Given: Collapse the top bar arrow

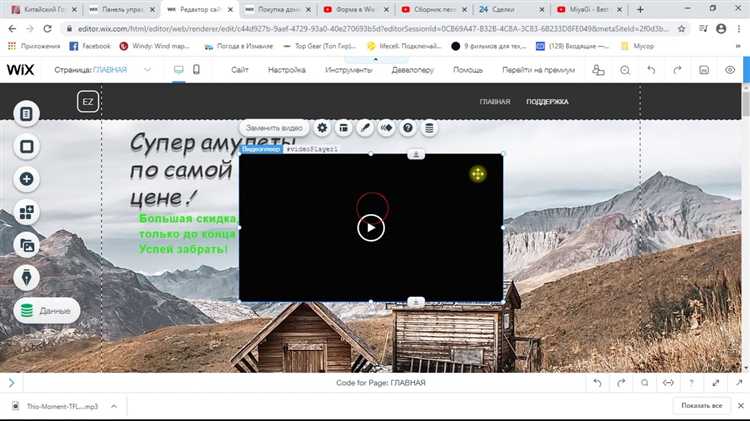Looking at the screenshot, I should tap(375, 59).
